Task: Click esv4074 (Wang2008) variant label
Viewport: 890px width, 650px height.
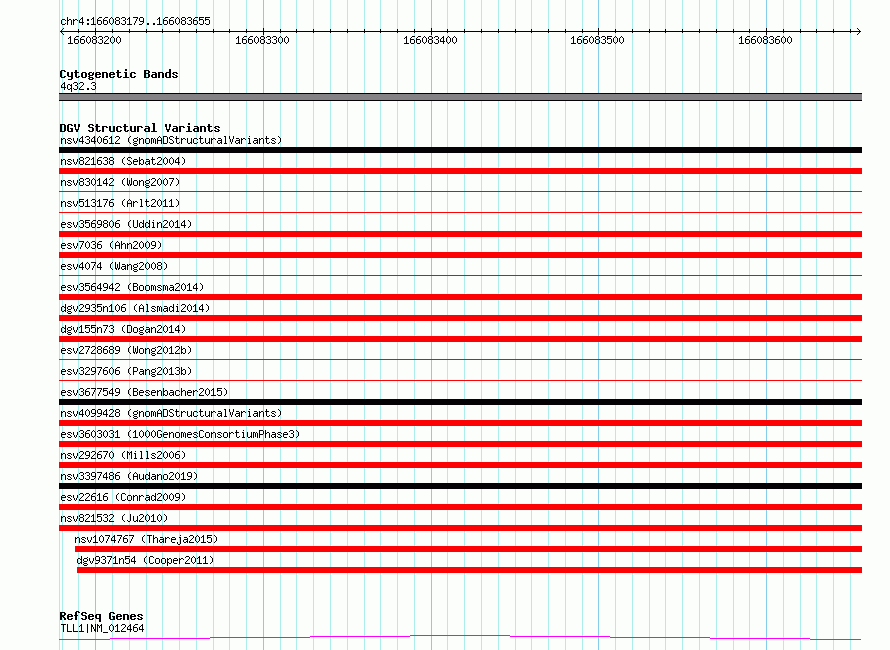Action: (114, 266)
